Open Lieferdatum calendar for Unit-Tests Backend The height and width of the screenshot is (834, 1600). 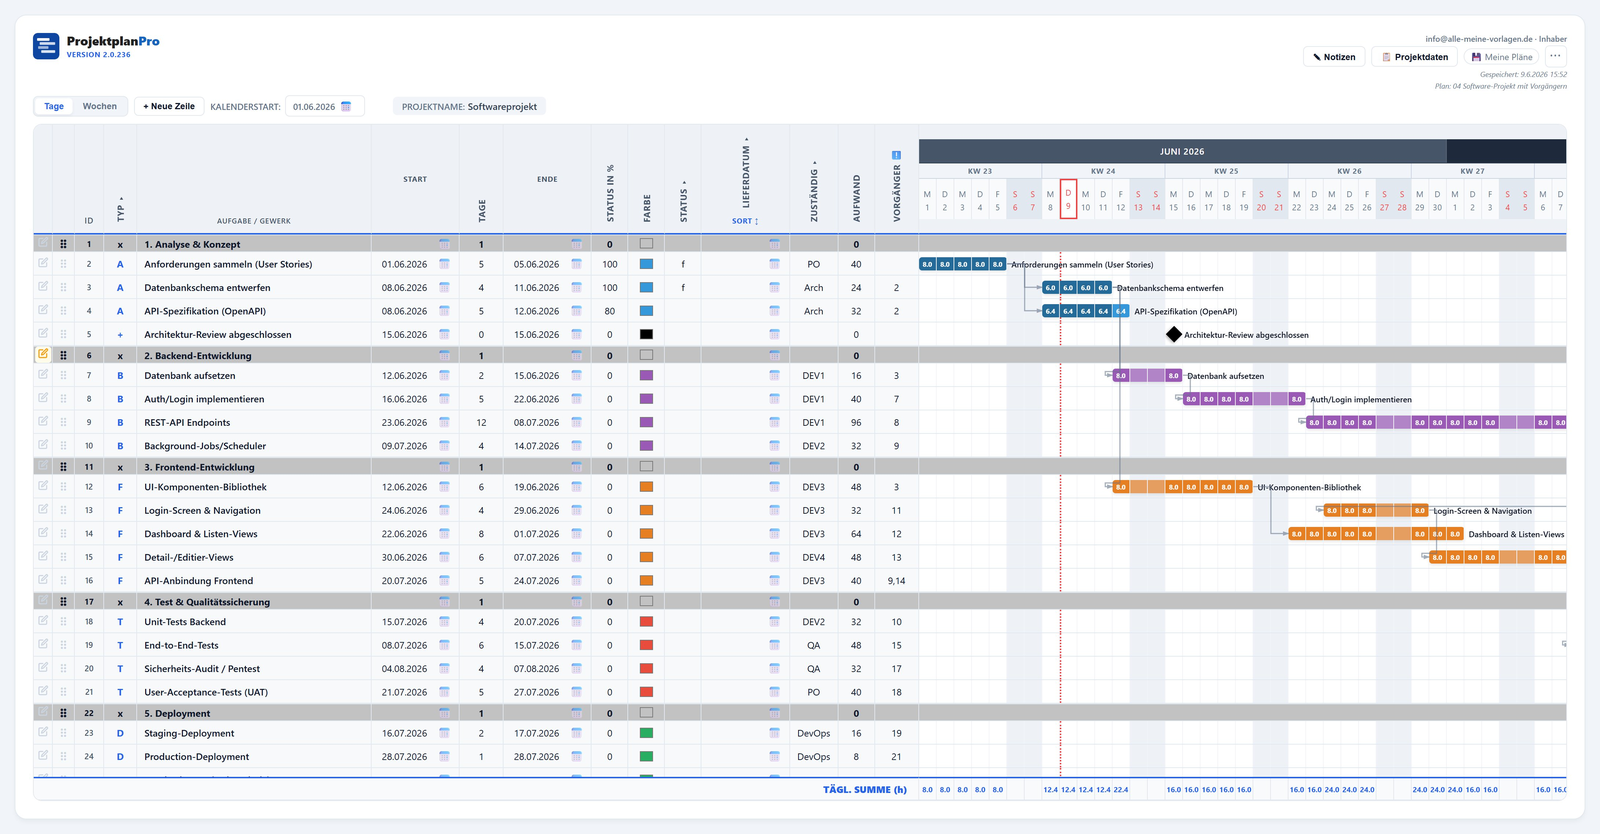point(774,622)
